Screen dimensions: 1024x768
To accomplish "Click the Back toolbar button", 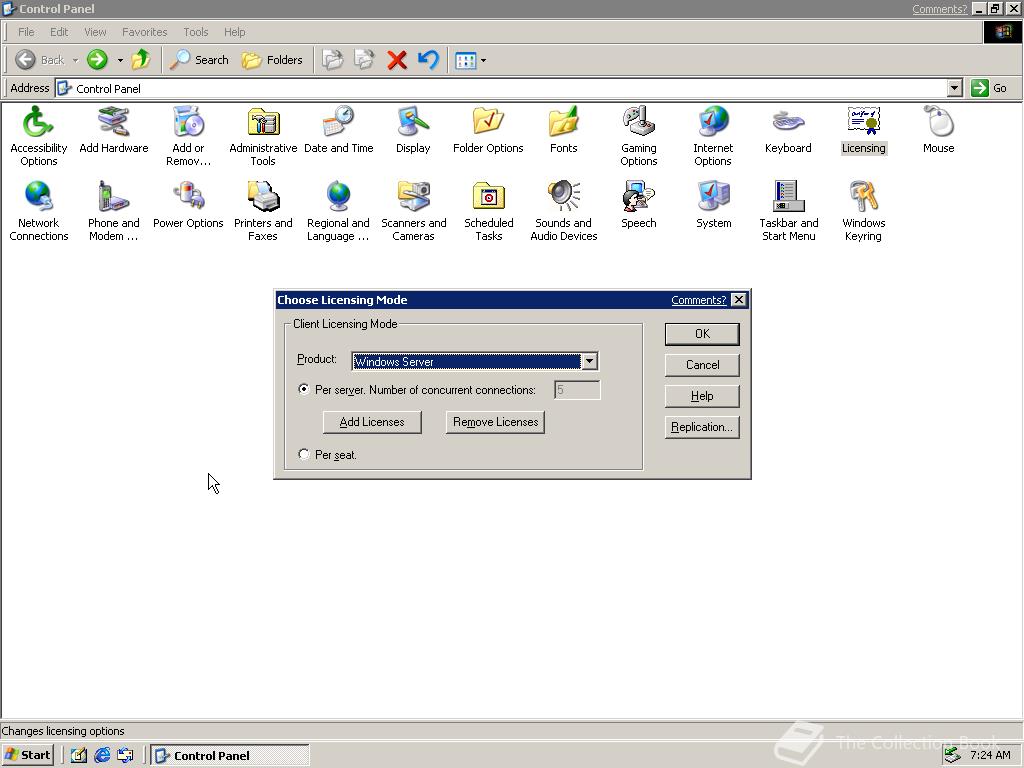I will [x=40, y=60].
